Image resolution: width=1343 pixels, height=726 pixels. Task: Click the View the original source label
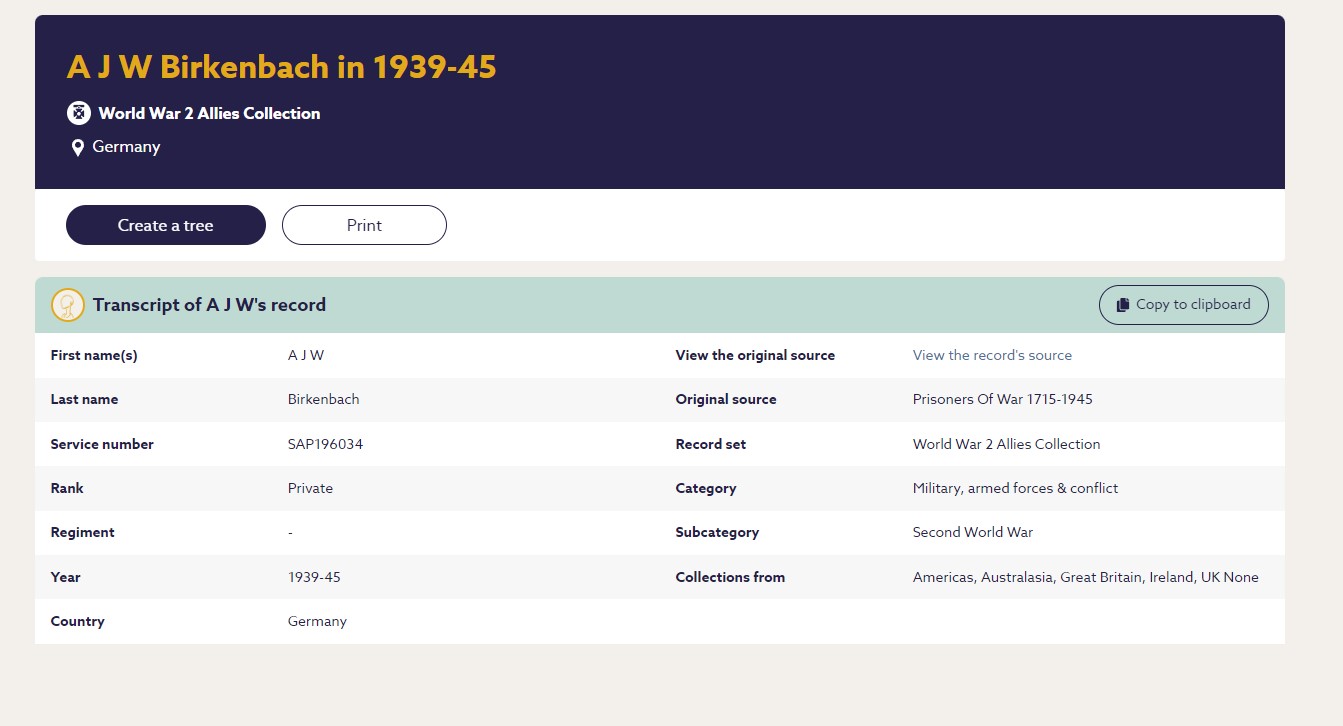(755, 355)
